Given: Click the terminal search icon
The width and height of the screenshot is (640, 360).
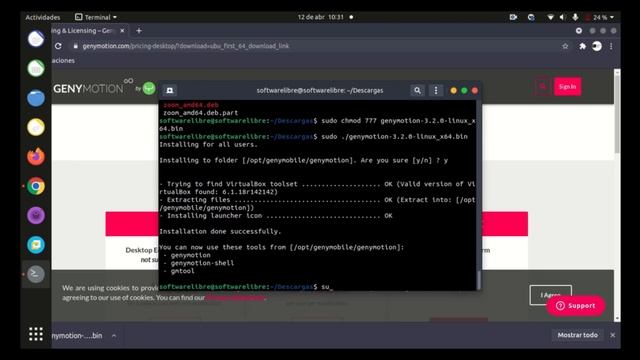Looking at the screenshot, I should [417, 90].
